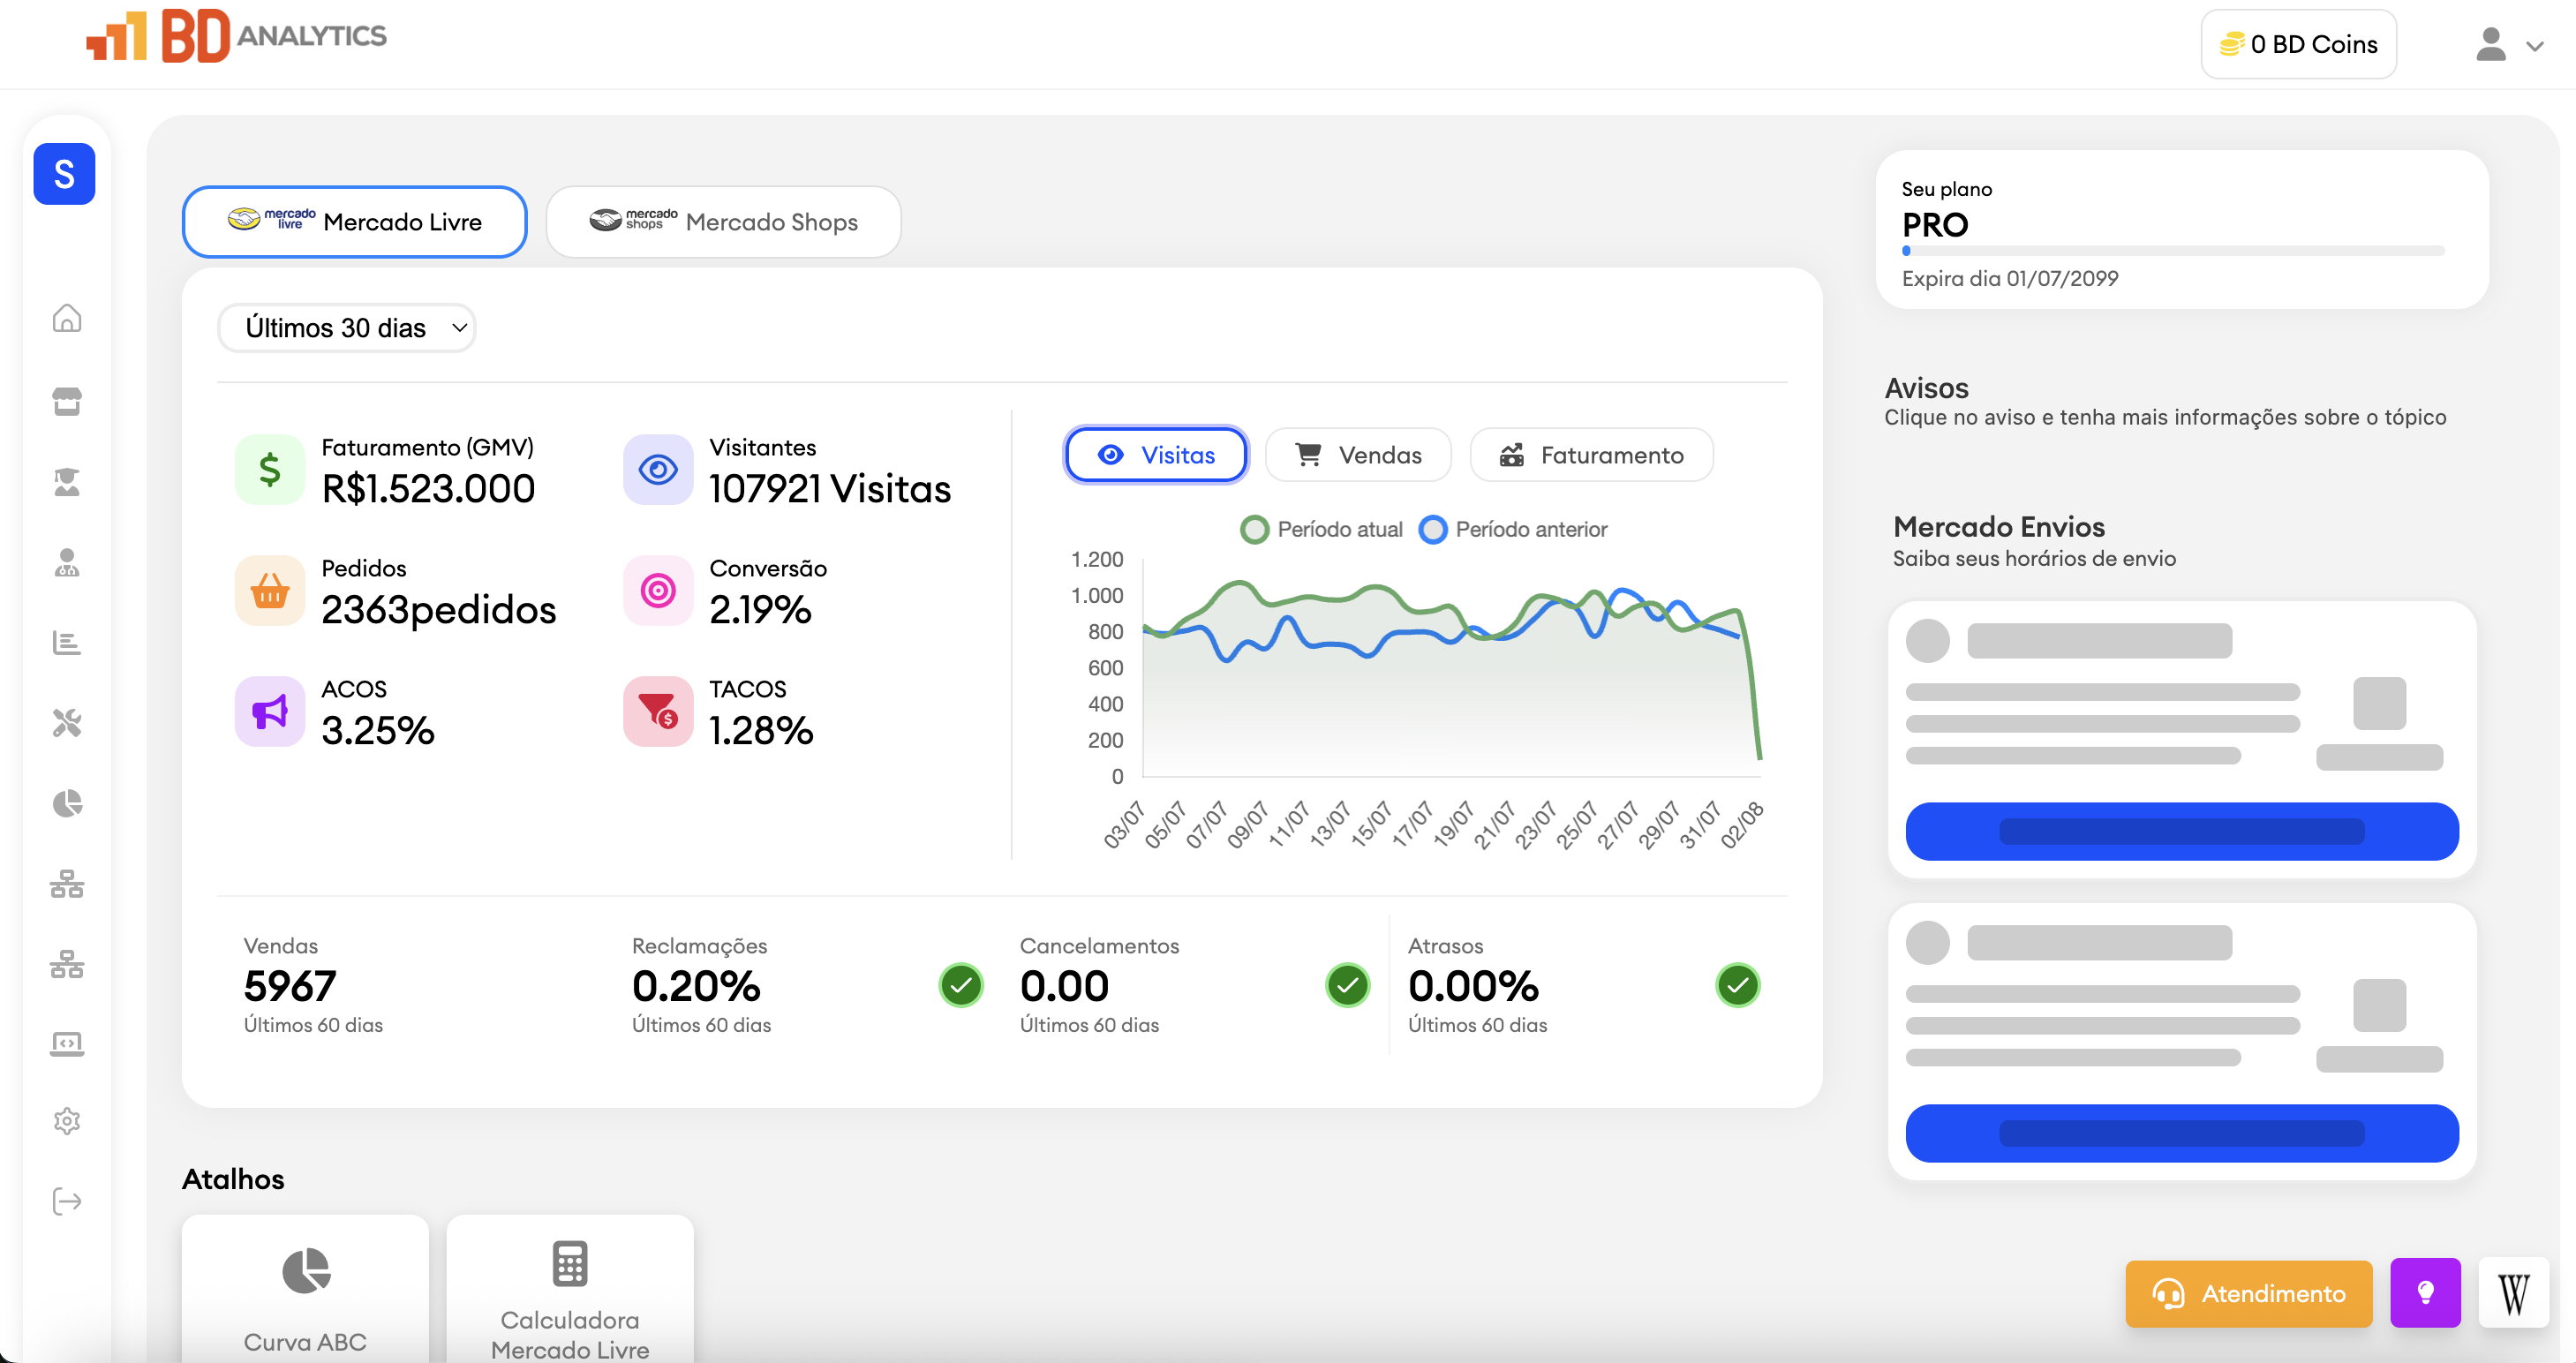2576x1363 pixels.
Task: Open the bar chart report sidebar icon
Action: [x=67, y=642]
